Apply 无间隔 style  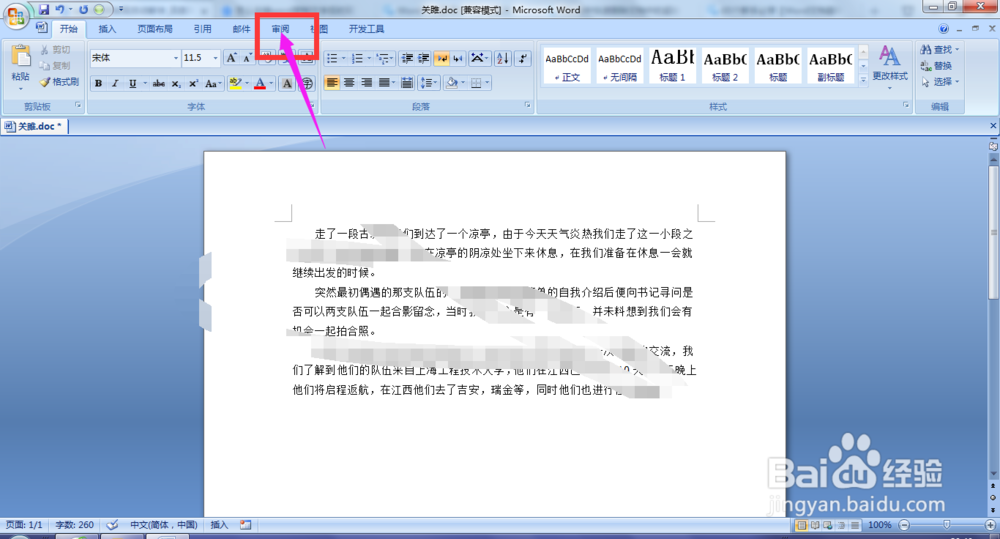click(620, 66)
